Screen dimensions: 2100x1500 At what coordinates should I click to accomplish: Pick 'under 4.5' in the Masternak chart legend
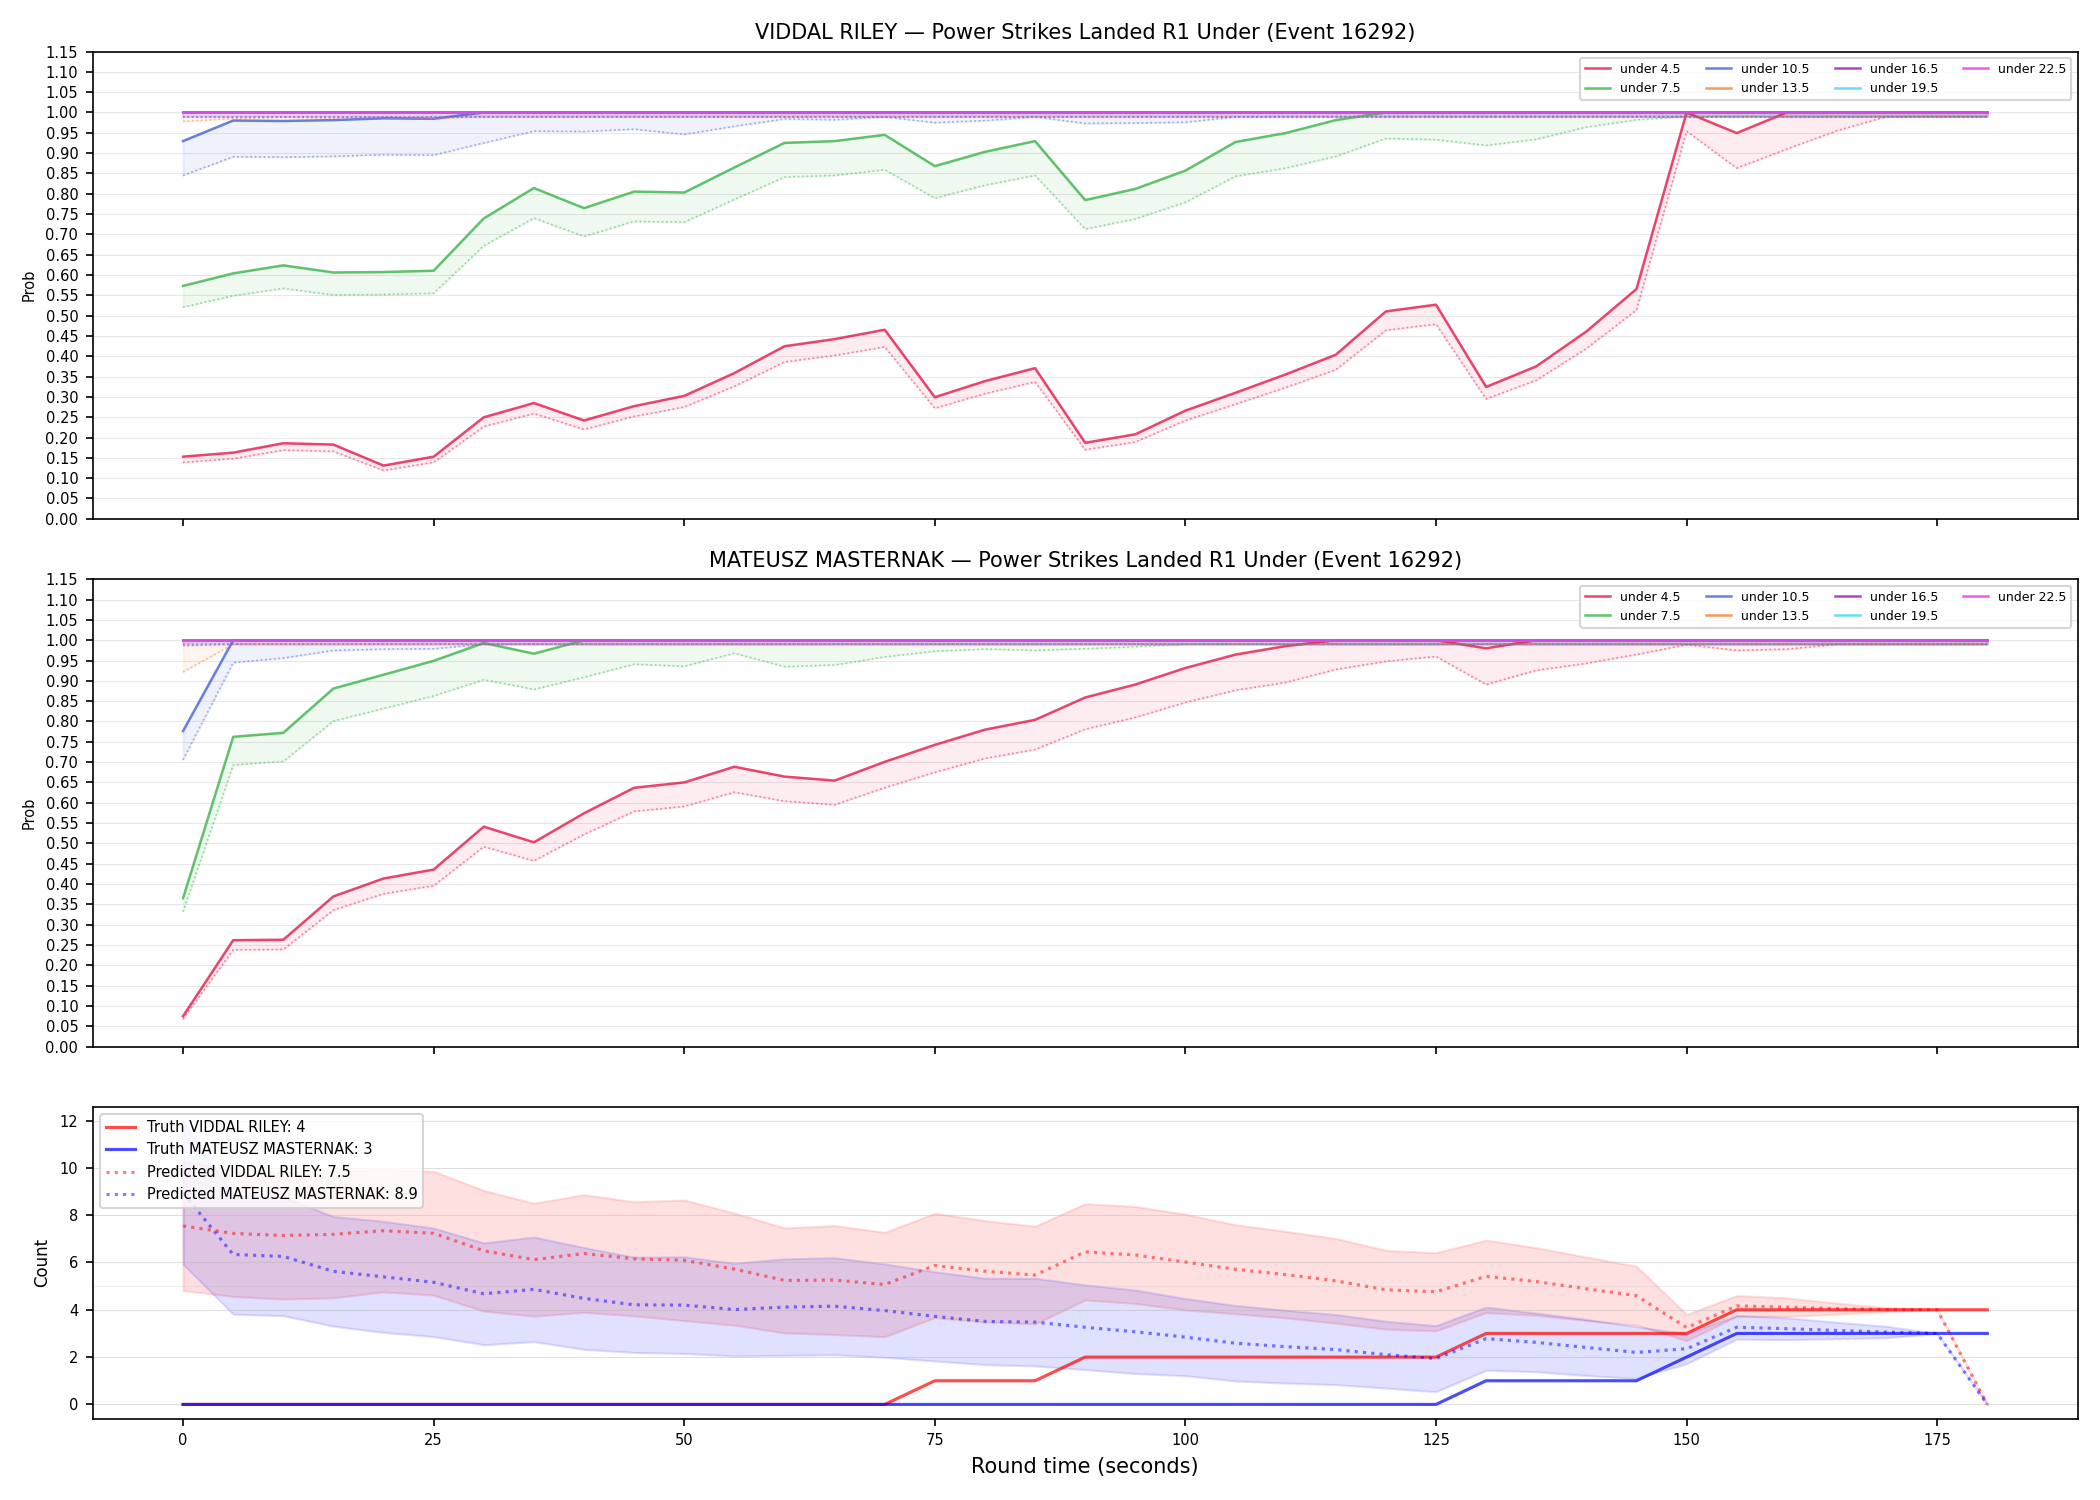pyautogui.click(x=1633, y=597)
